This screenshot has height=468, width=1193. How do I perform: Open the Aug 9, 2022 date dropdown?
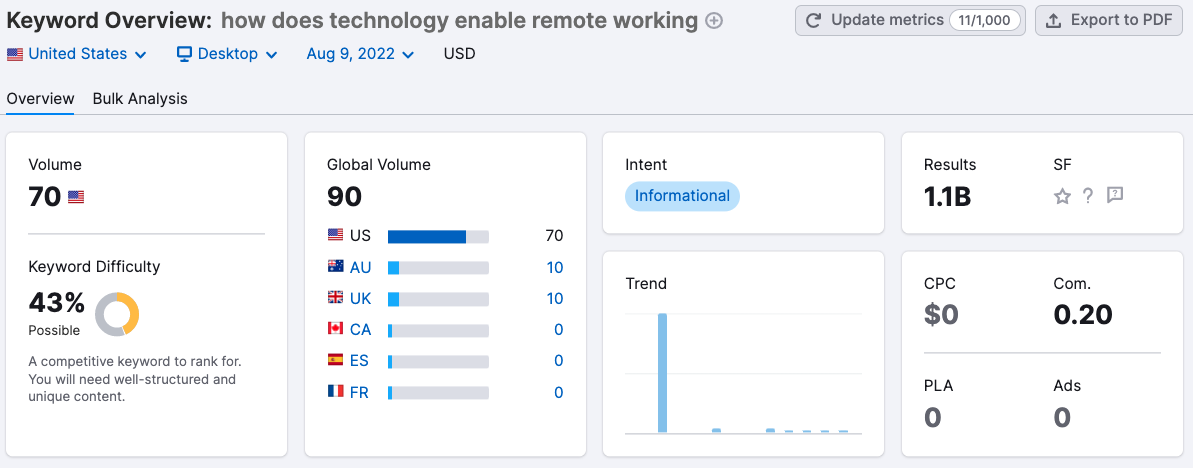[x=360, y=54]
